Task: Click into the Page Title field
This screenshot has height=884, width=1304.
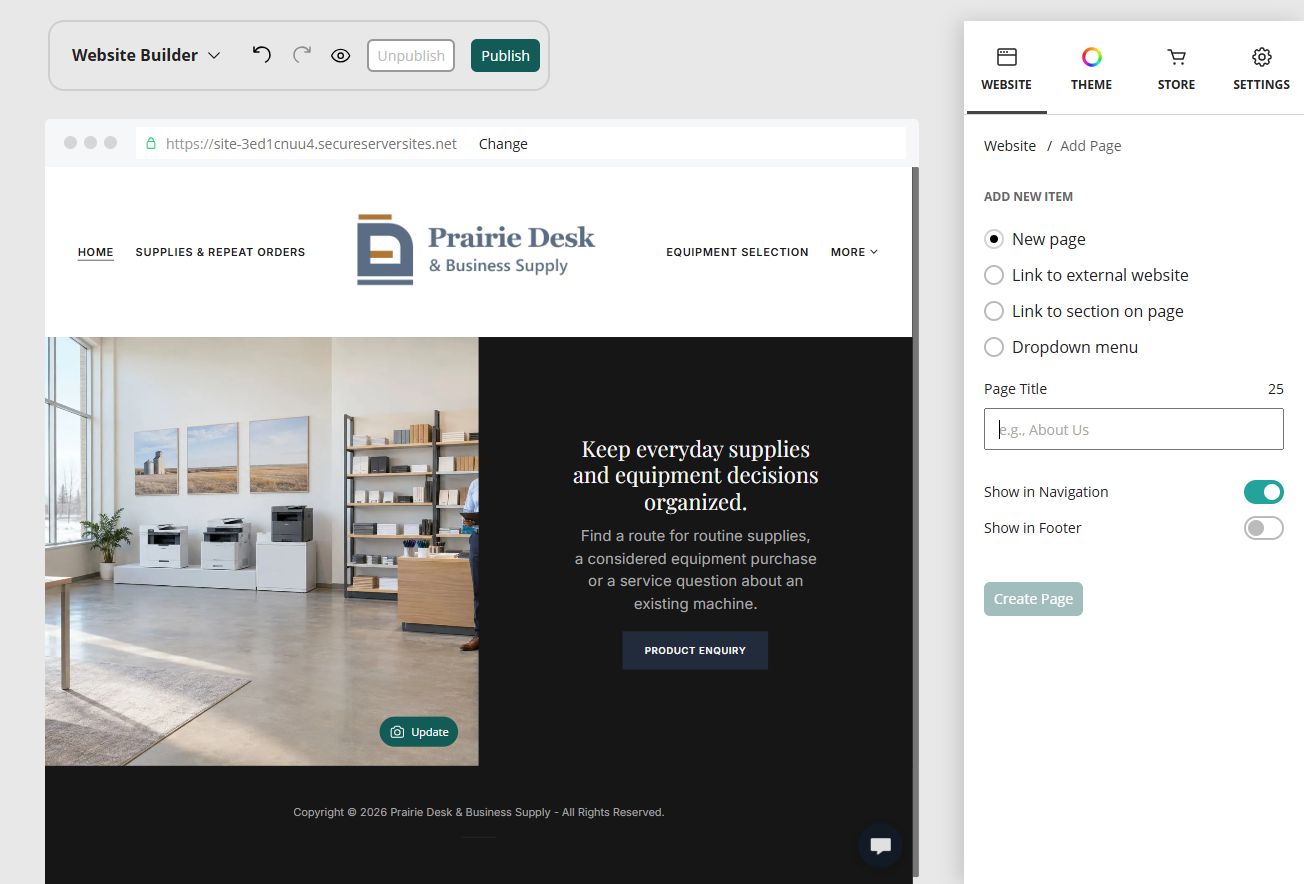Action: coord(1133,429)
